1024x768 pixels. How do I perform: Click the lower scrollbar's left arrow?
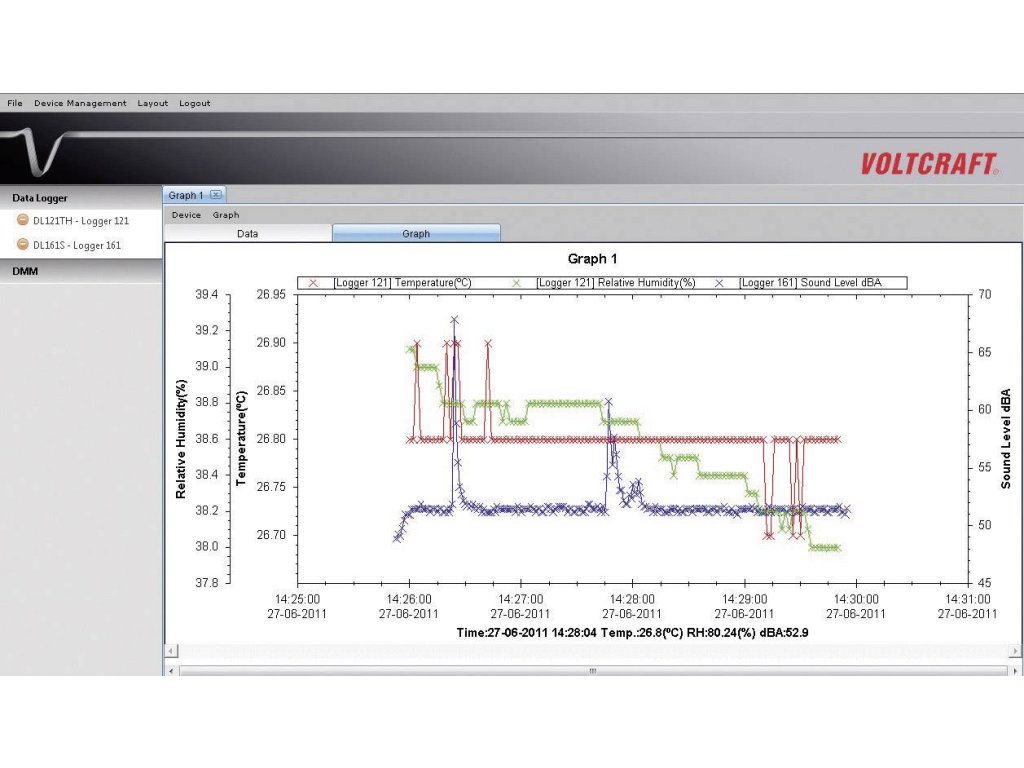(x=171, y=671)
